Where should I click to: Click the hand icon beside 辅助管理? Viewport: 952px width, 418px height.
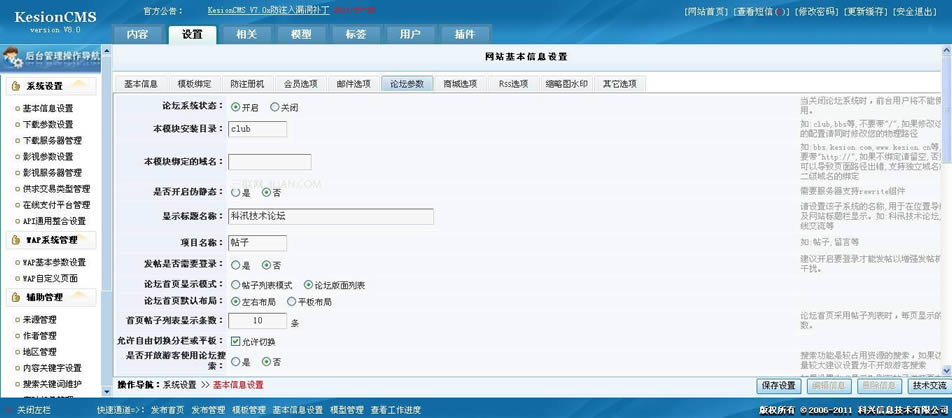(15, 297)
